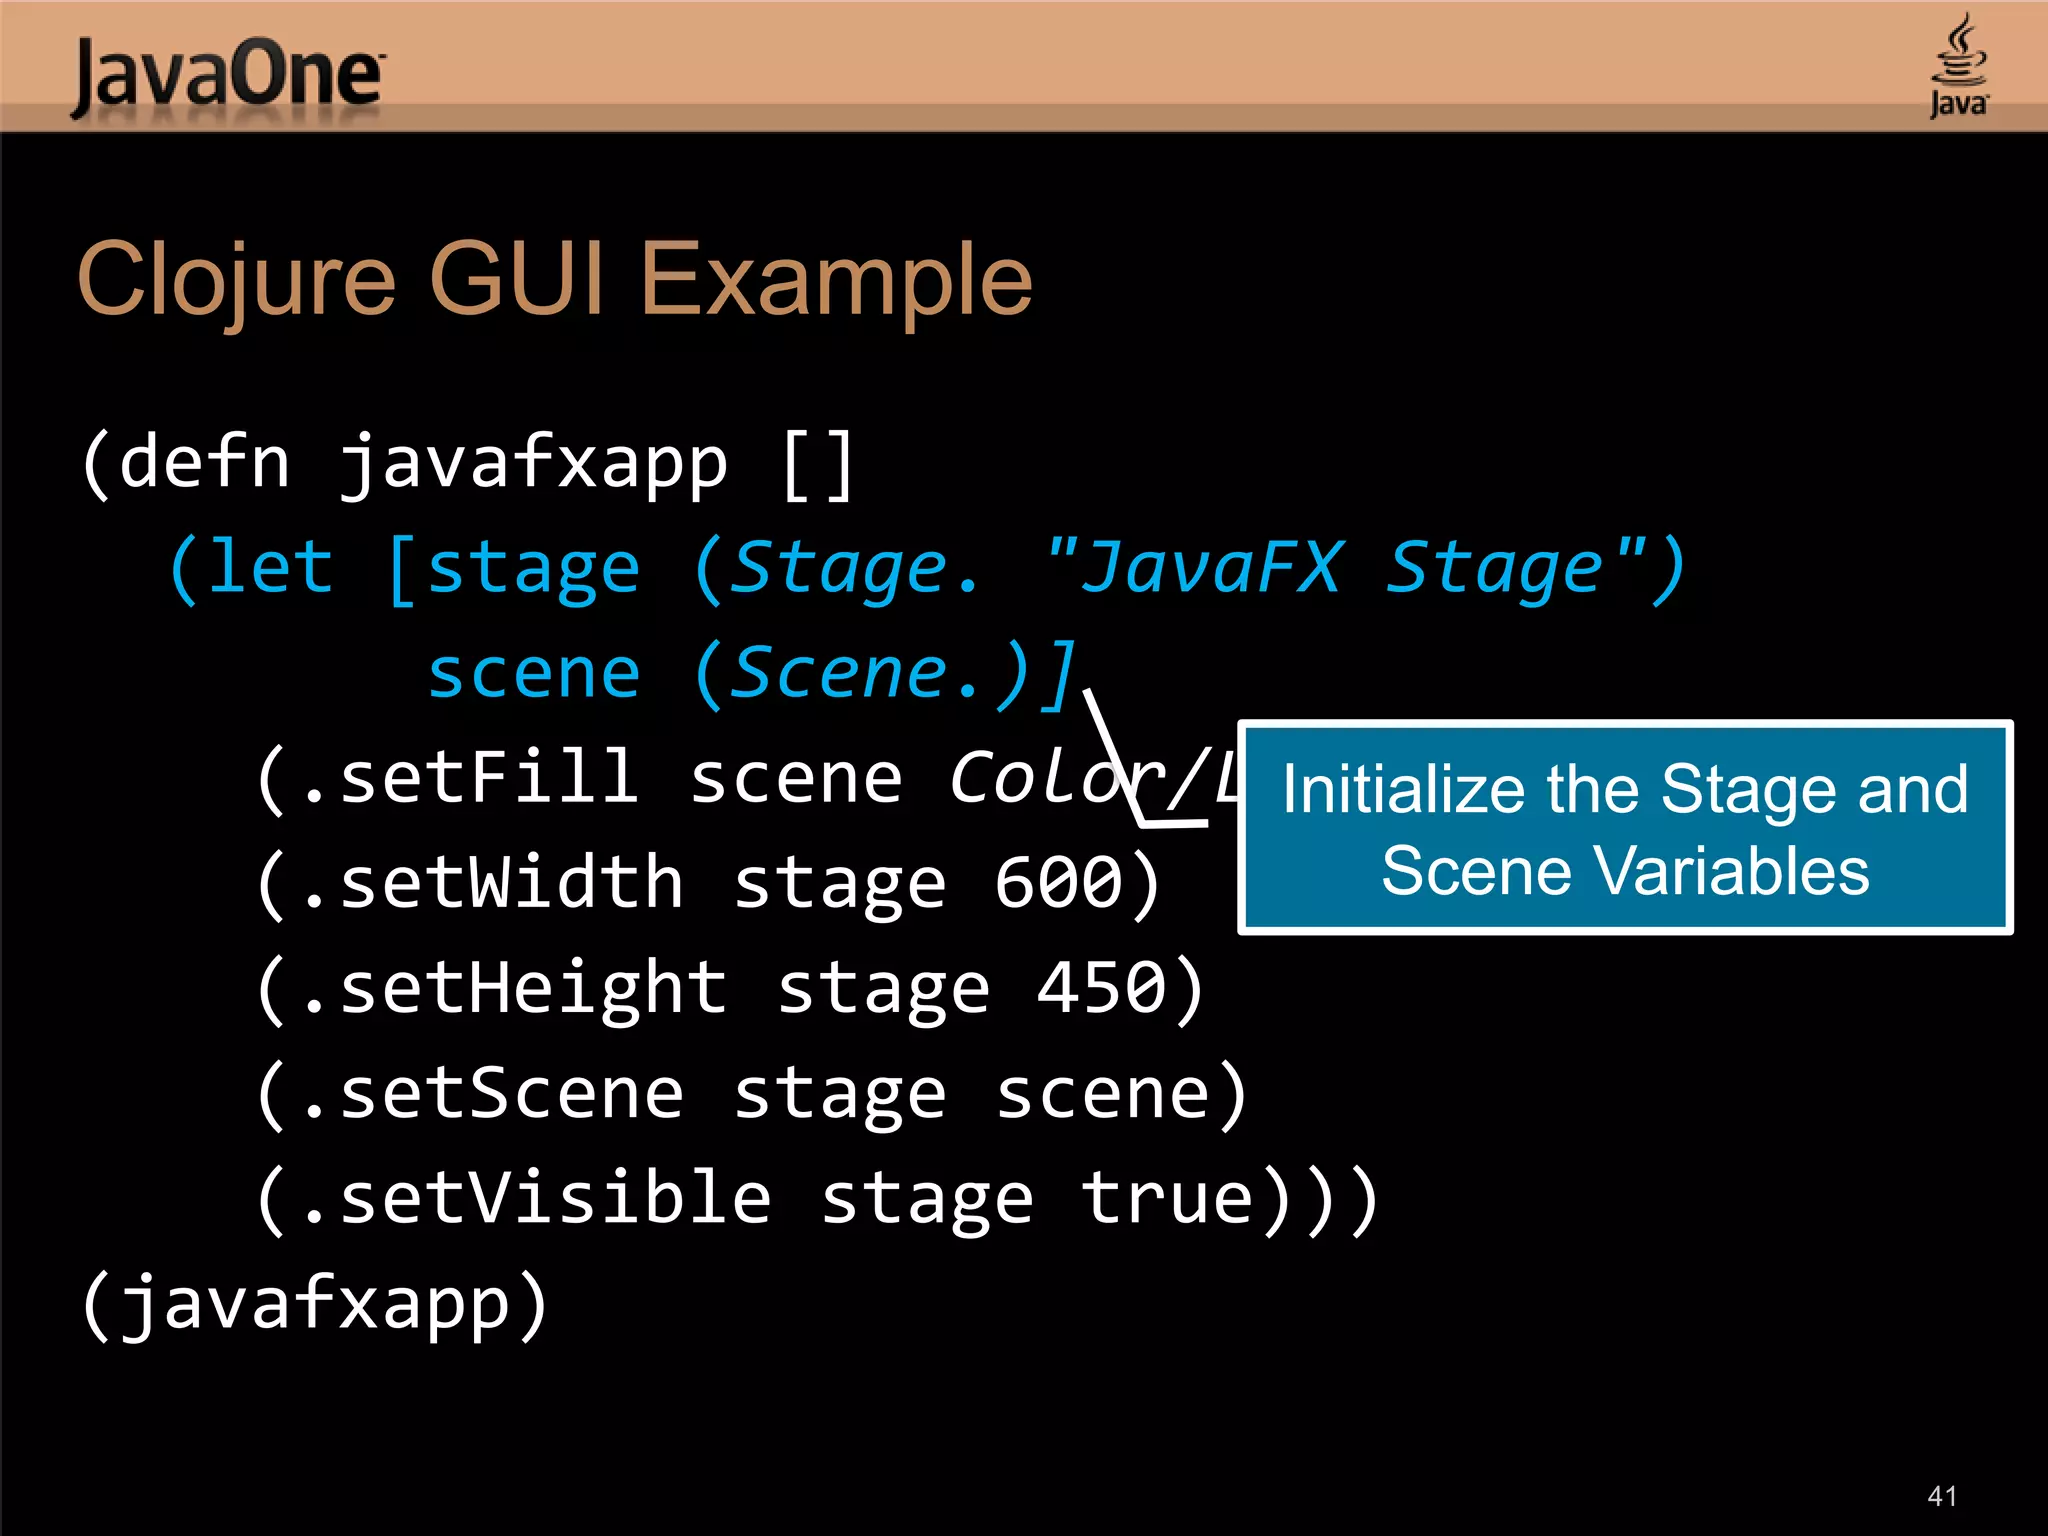
Task: Click the word Scene Variables in callout
Action: click(x=1625, y=871)
